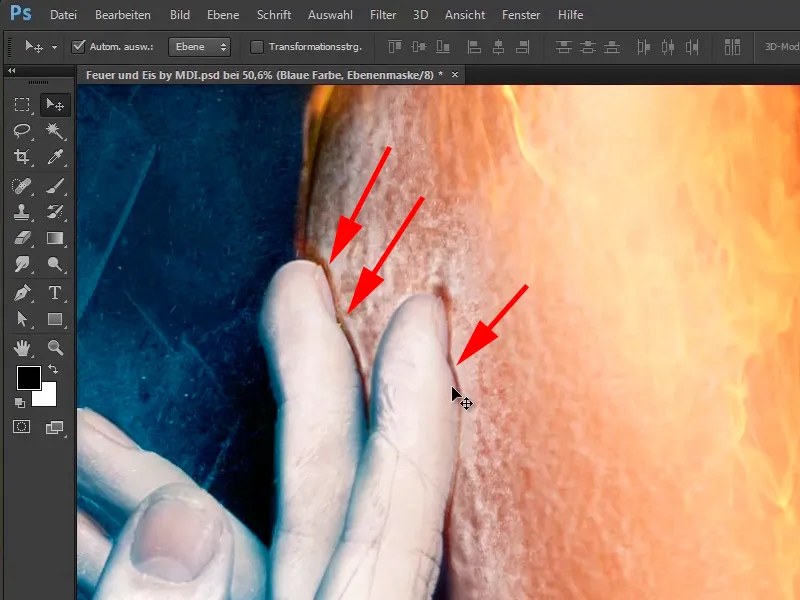The height and width of the screenshot is (600, 800).
Task: Open the 3D menu
Action: (420, 15)
